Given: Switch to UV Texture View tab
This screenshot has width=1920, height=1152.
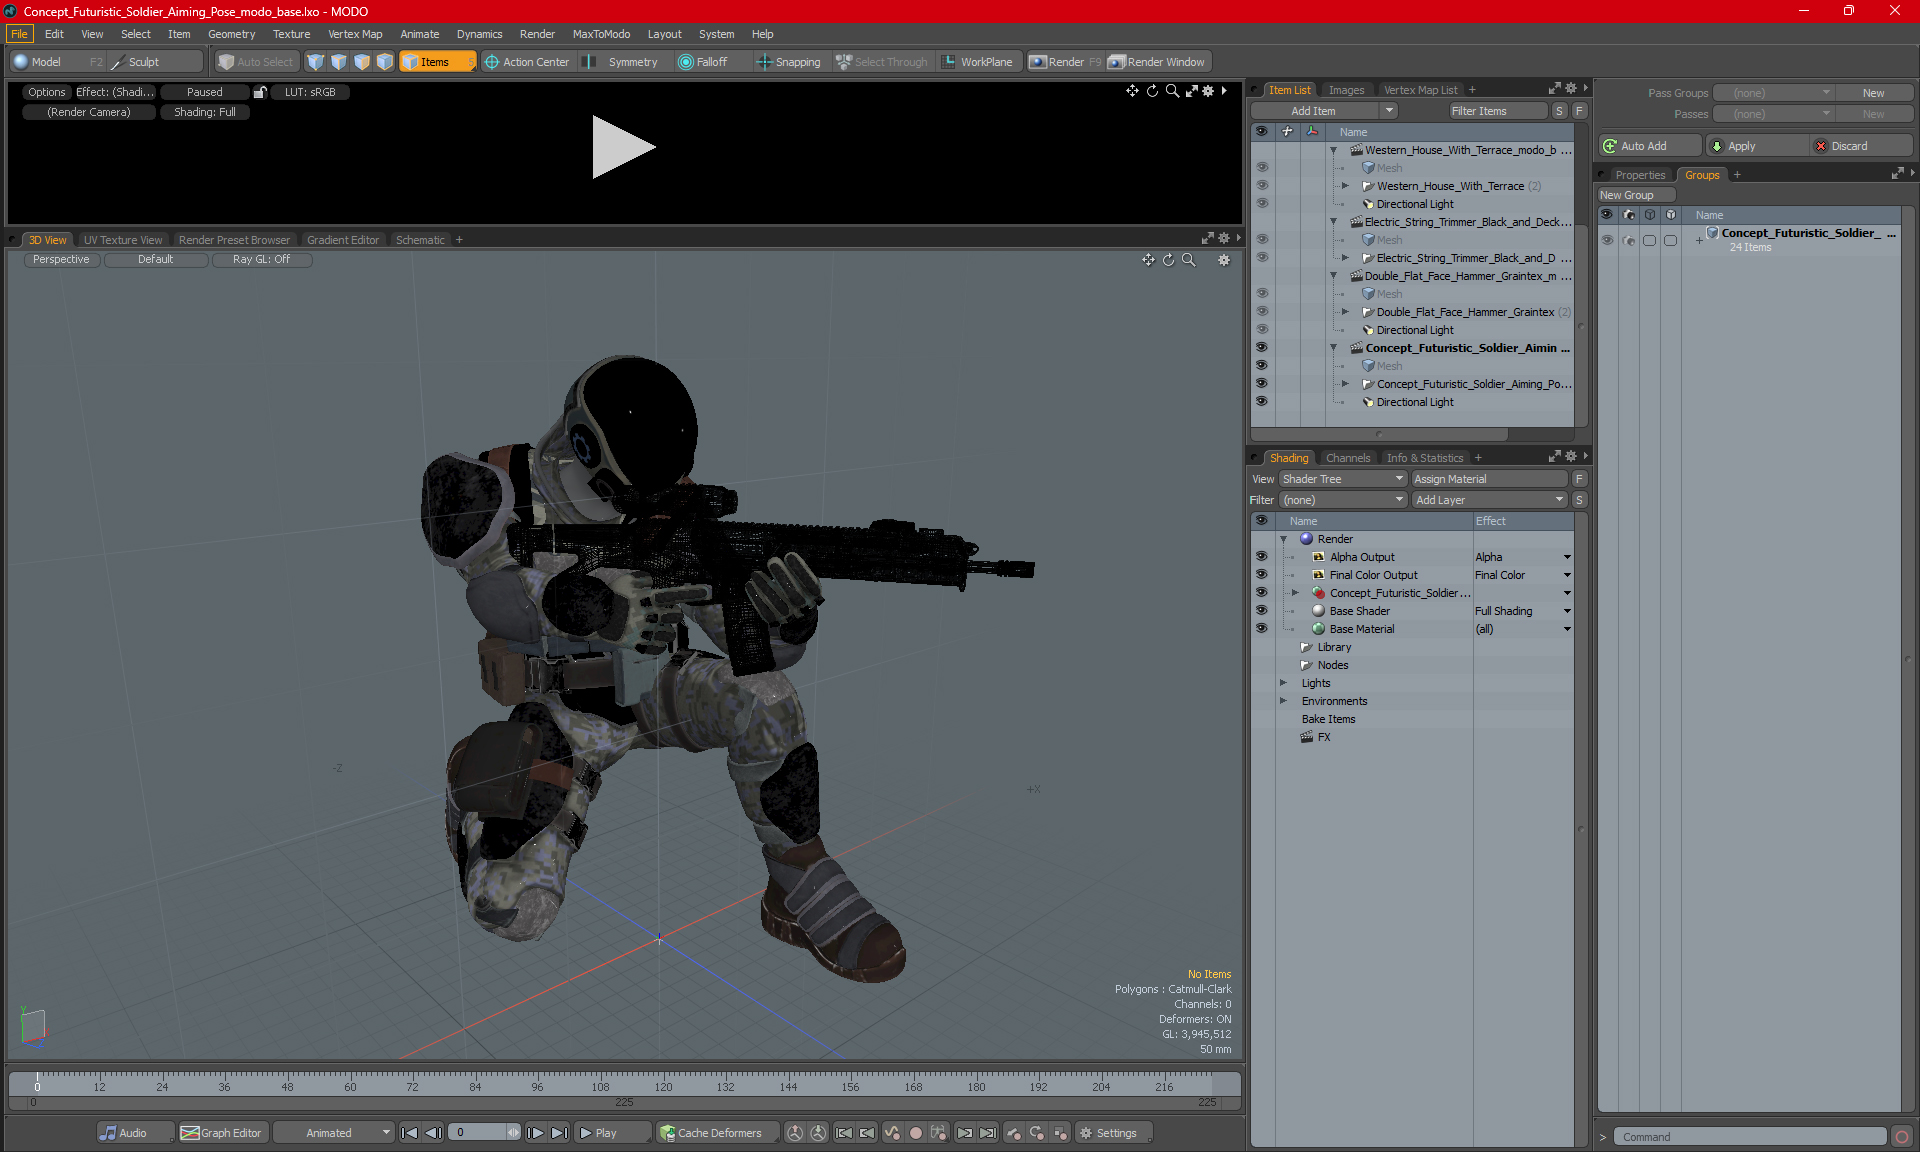Looking at the screenshot, I should tap(122, 240).
